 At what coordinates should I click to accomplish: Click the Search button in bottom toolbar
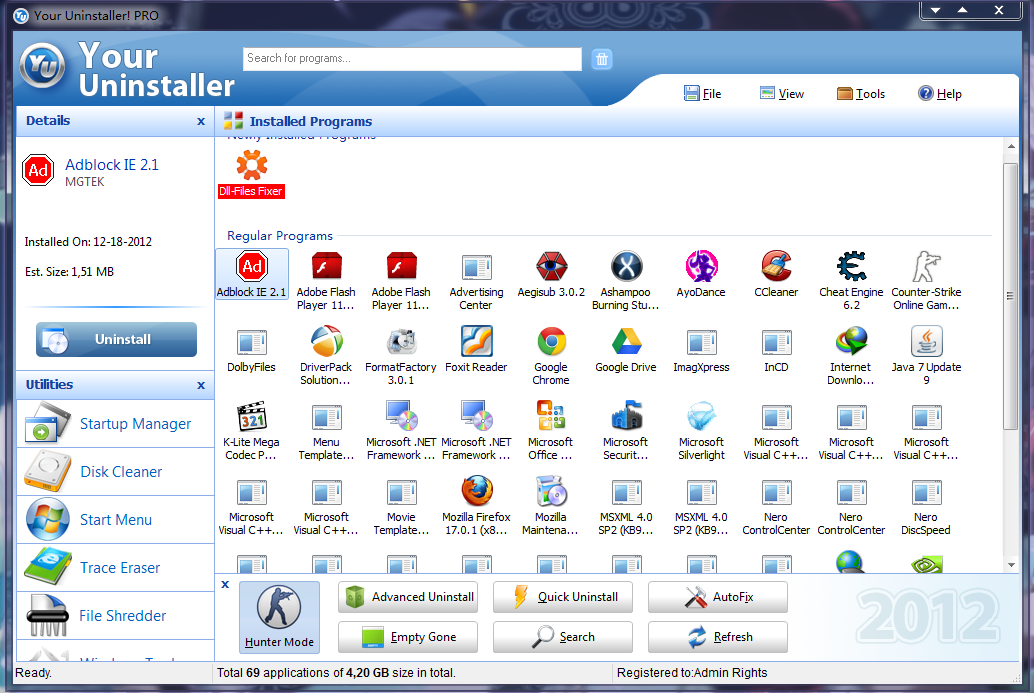pos(563,637)
